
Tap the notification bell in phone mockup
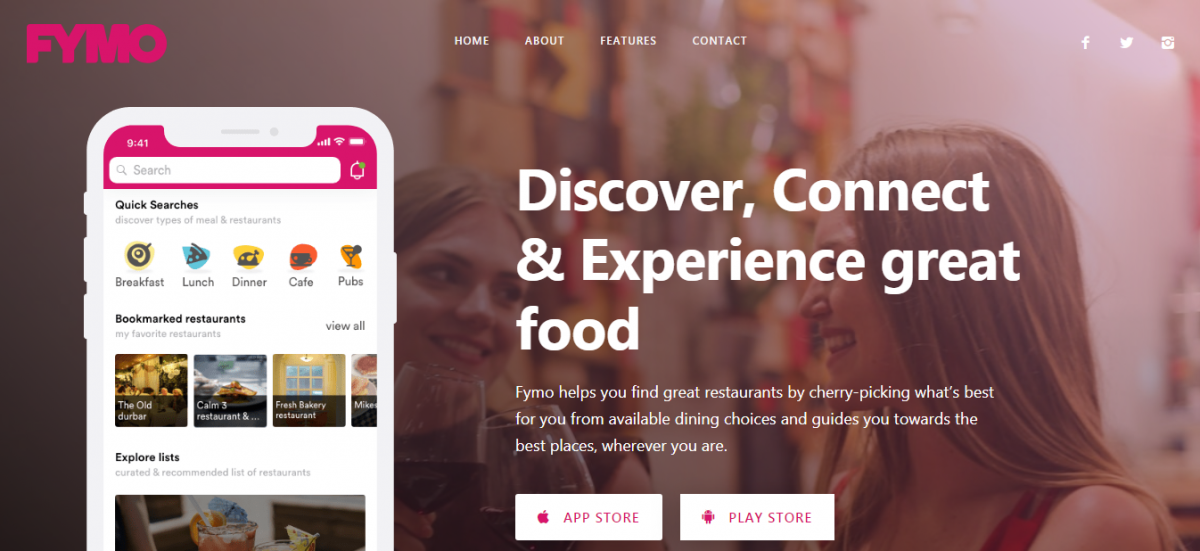[x=357, y=170]
